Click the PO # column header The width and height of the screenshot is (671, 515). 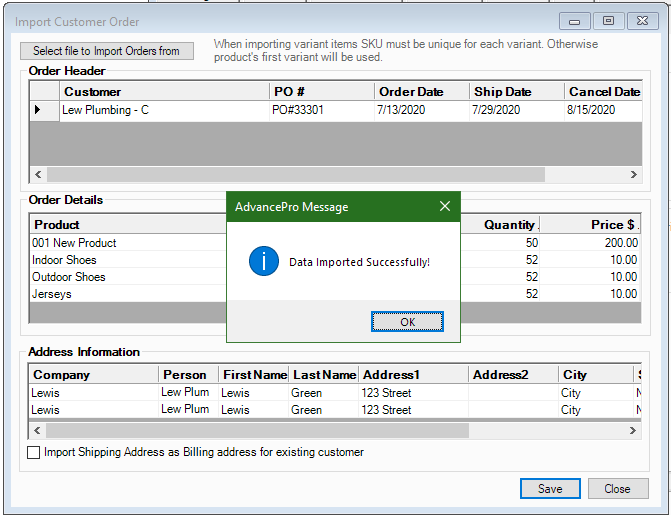point(289,92)
